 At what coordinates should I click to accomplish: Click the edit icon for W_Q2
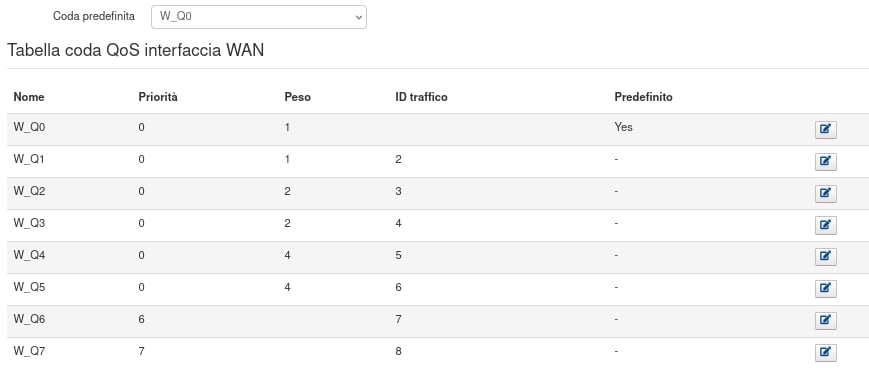click(x=825, y=194)
